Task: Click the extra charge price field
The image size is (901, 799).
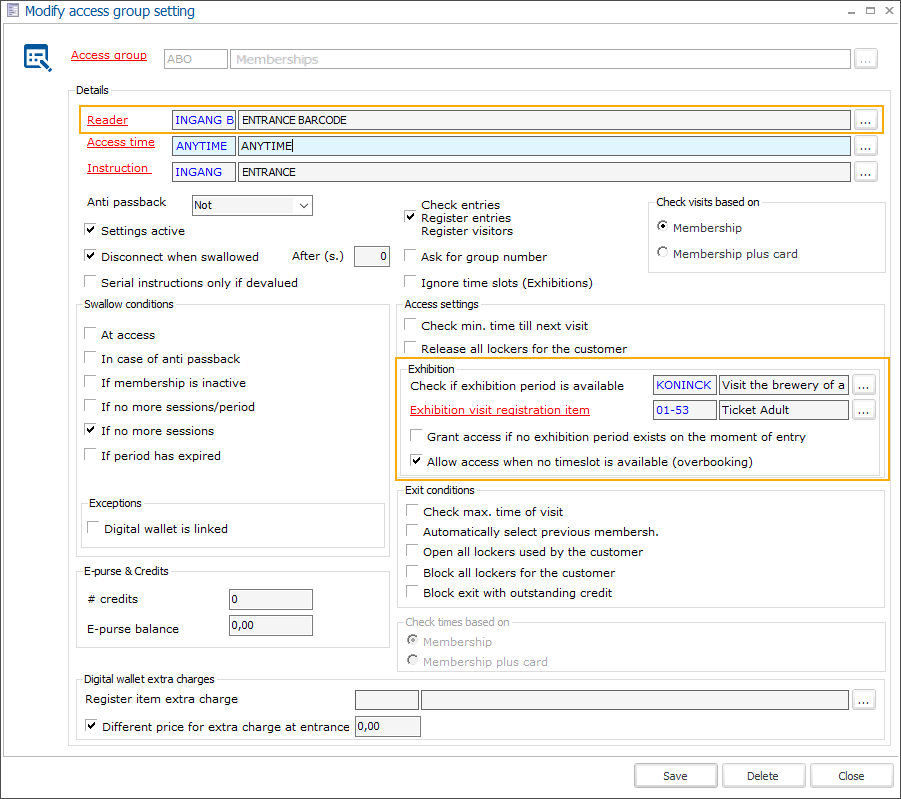Action: point(388,726)
